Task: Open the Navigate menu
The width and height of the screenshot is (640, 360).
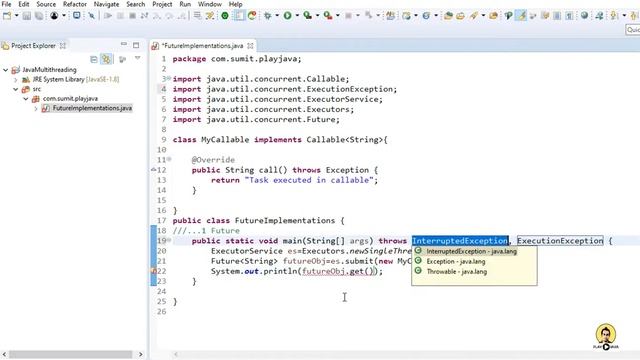Action: click(x=107, y=4)
